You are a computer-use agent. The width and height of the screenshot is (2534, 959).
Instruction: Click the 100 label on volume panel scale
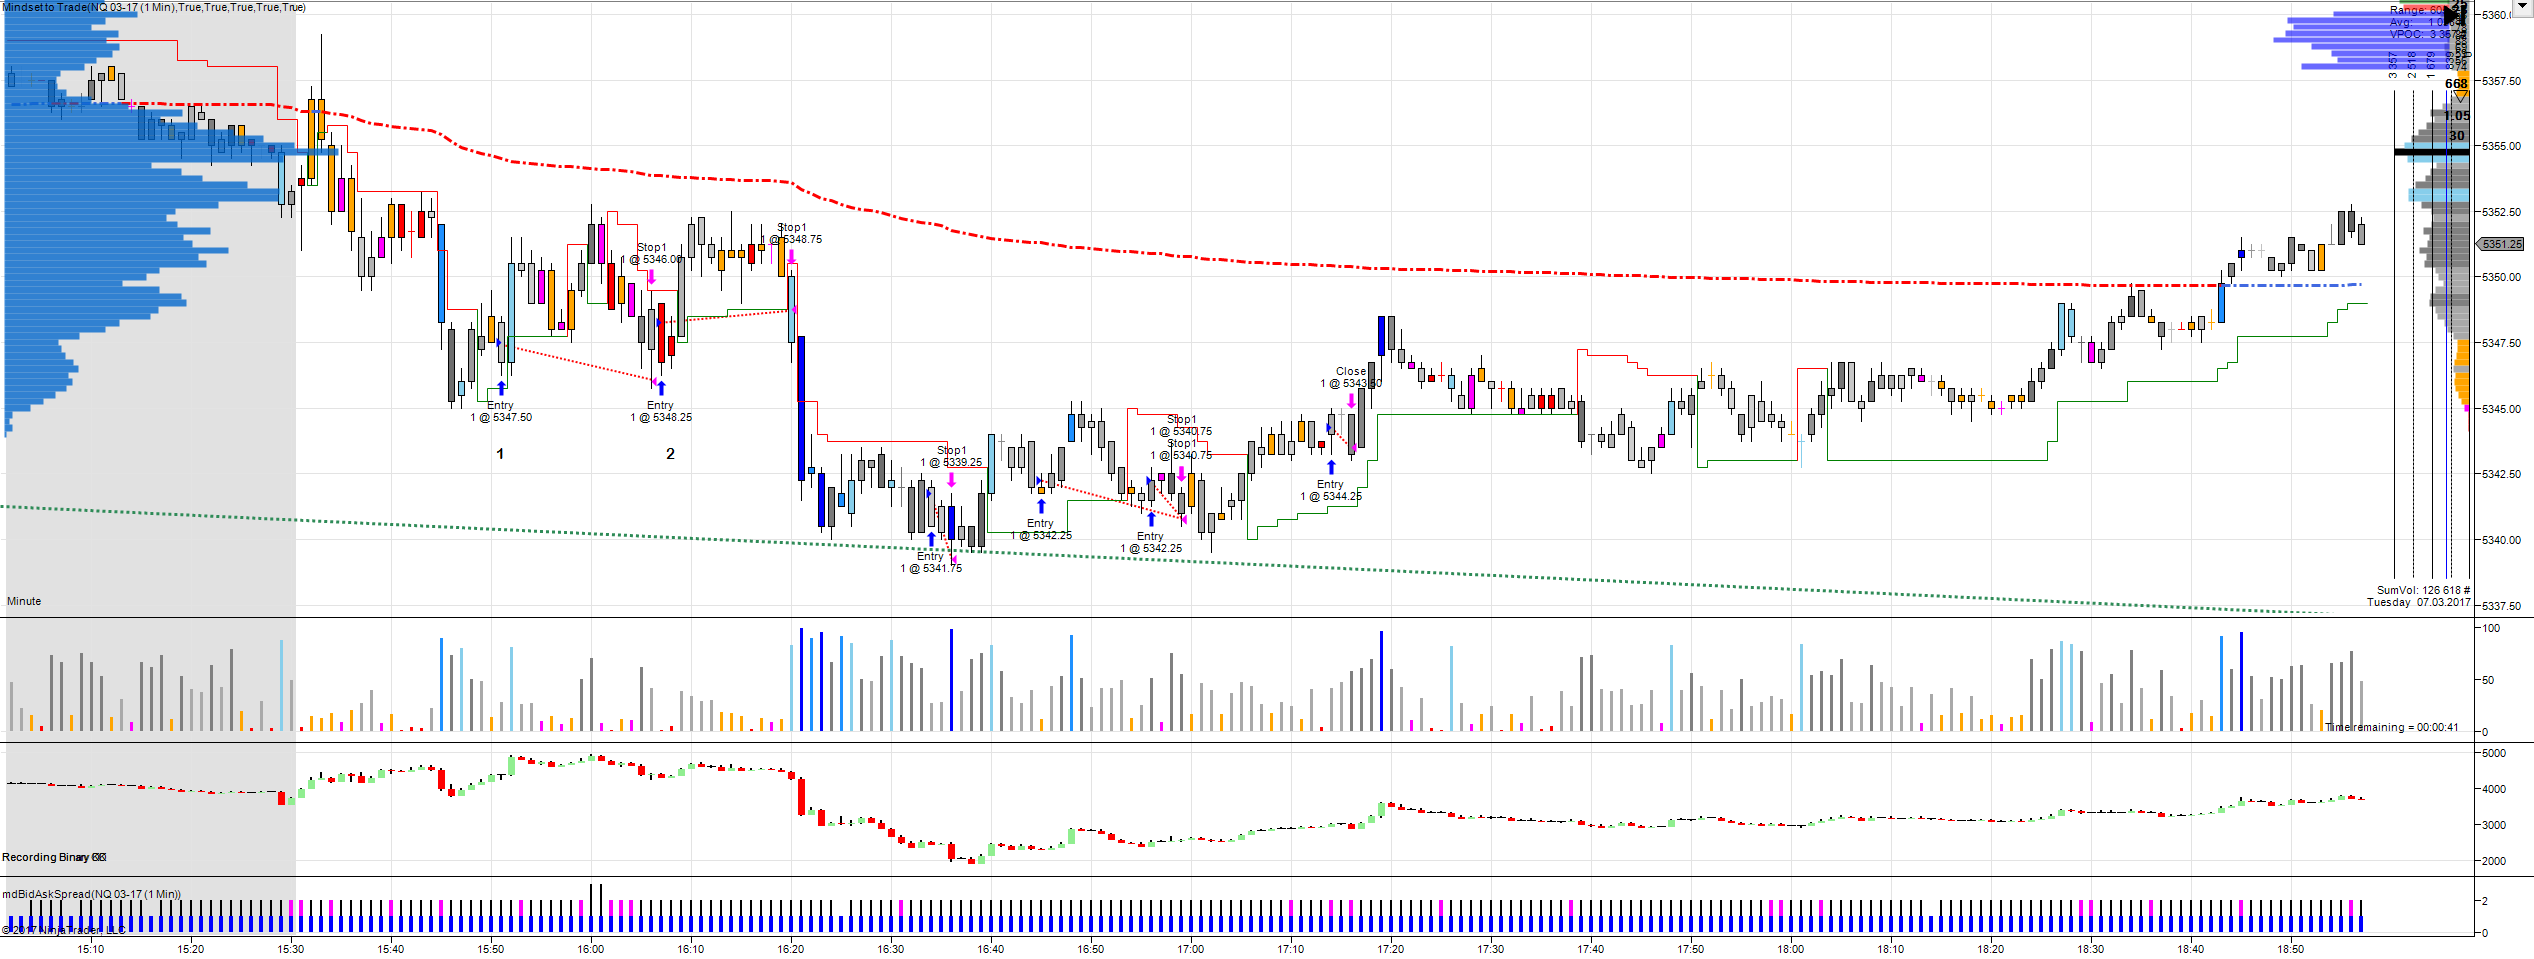click(x=2491, y=628)
